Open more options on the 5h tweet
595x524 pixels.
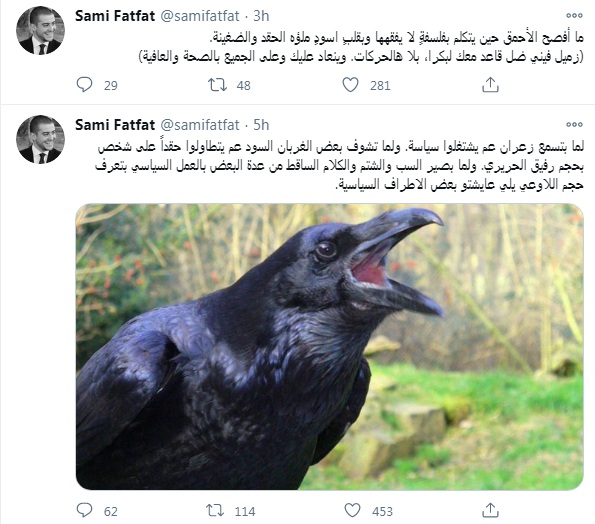click(574, 124)
